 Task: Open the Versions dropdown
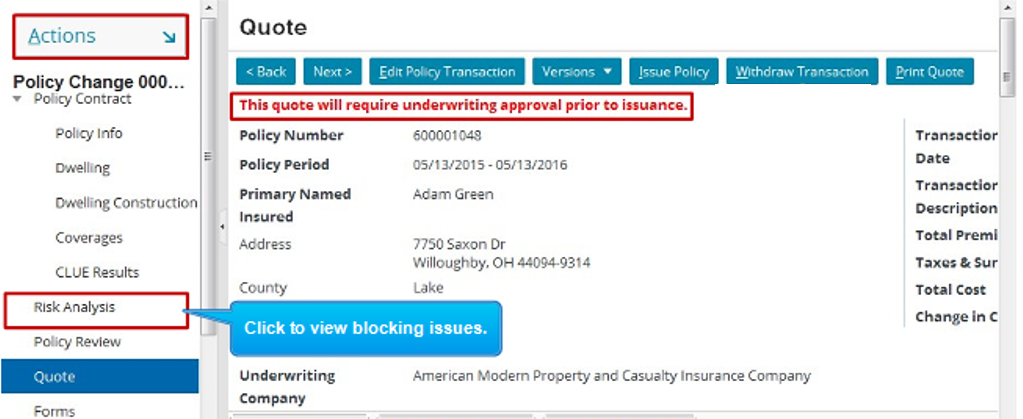coord(577,71)
